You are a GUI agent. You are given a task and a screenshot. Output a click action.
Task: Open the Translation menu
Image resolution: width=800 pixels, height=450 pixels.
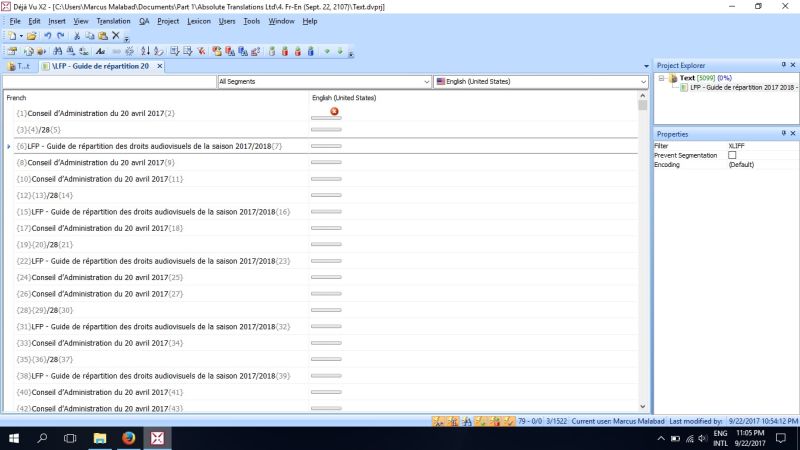click(x=113, y=21)
